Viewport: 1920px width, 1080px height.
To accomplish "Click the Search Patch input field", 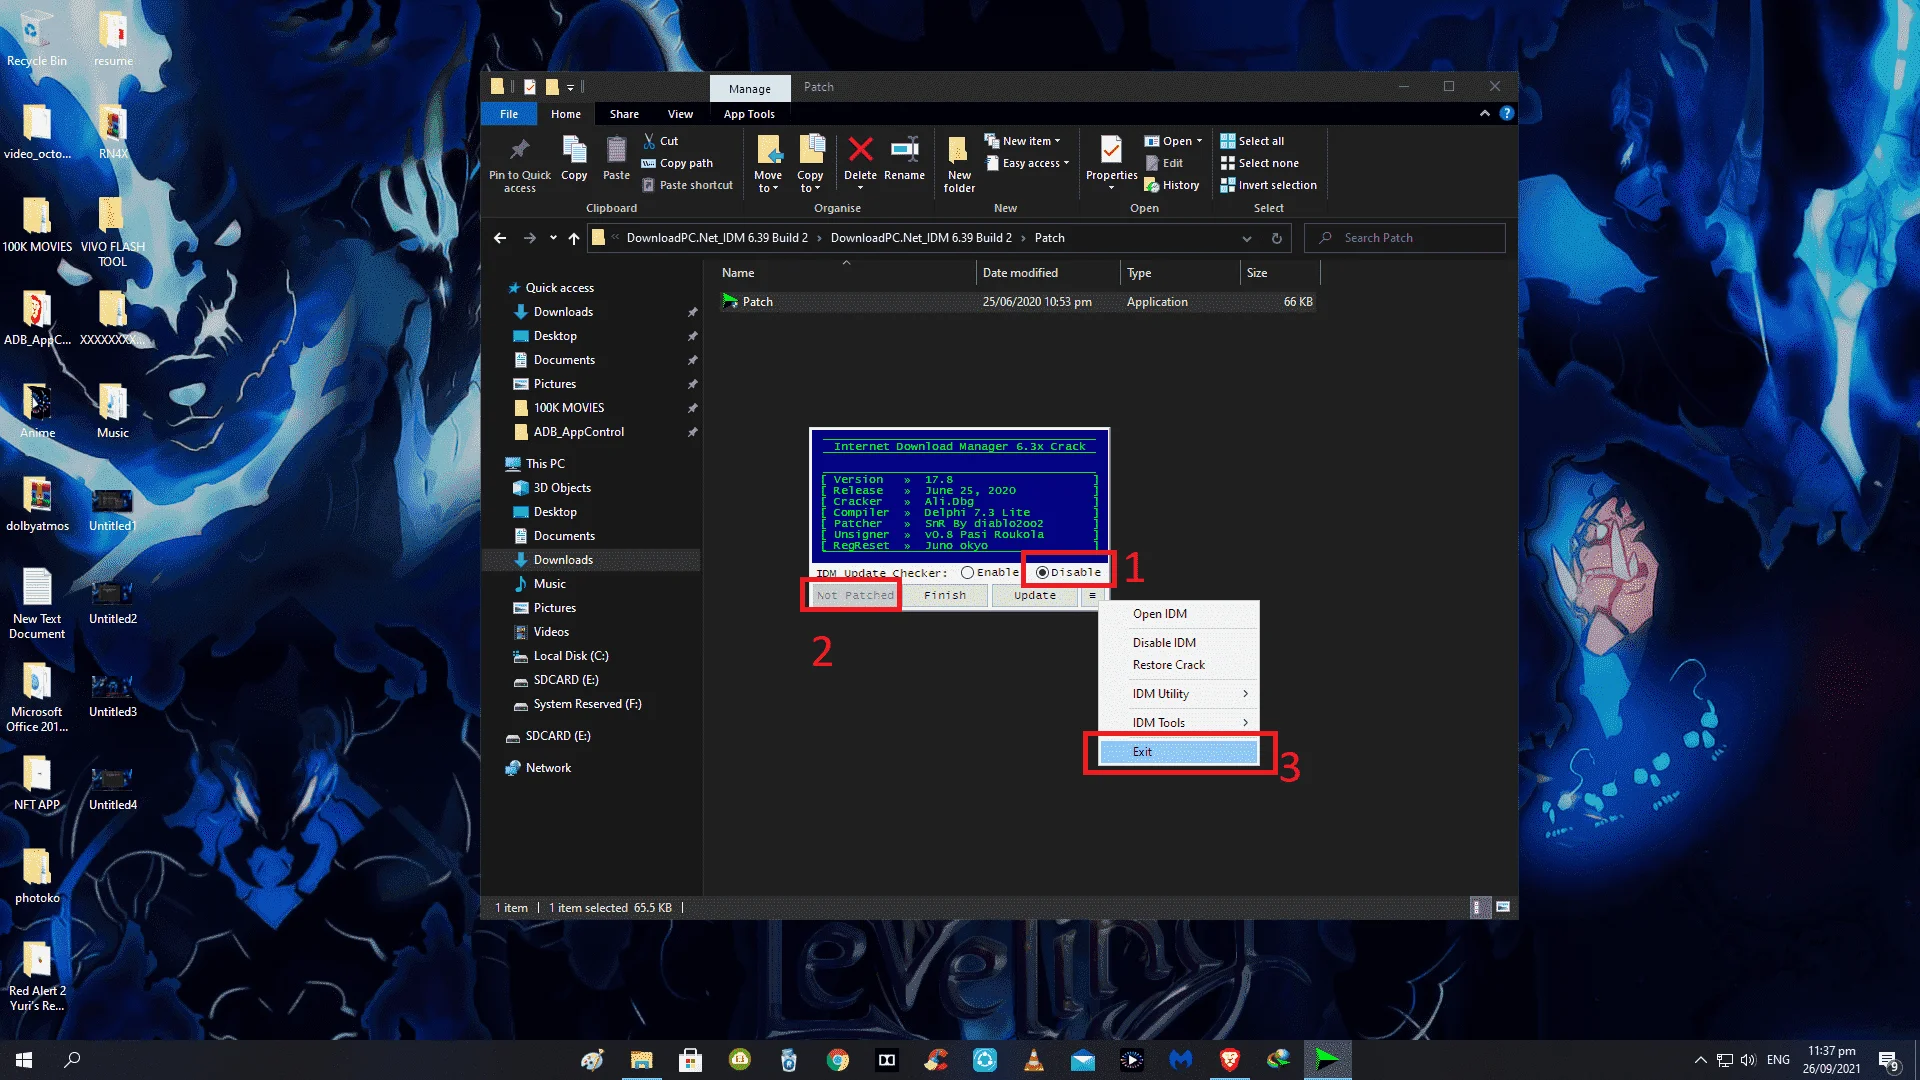I will [1404, 238].
